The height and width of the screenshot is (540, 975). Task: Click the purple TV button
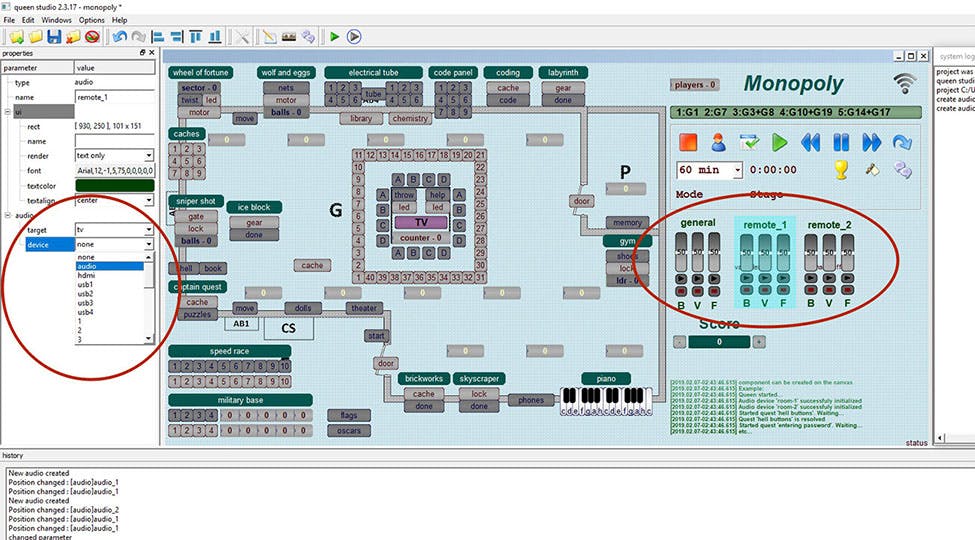coord(421,222)
